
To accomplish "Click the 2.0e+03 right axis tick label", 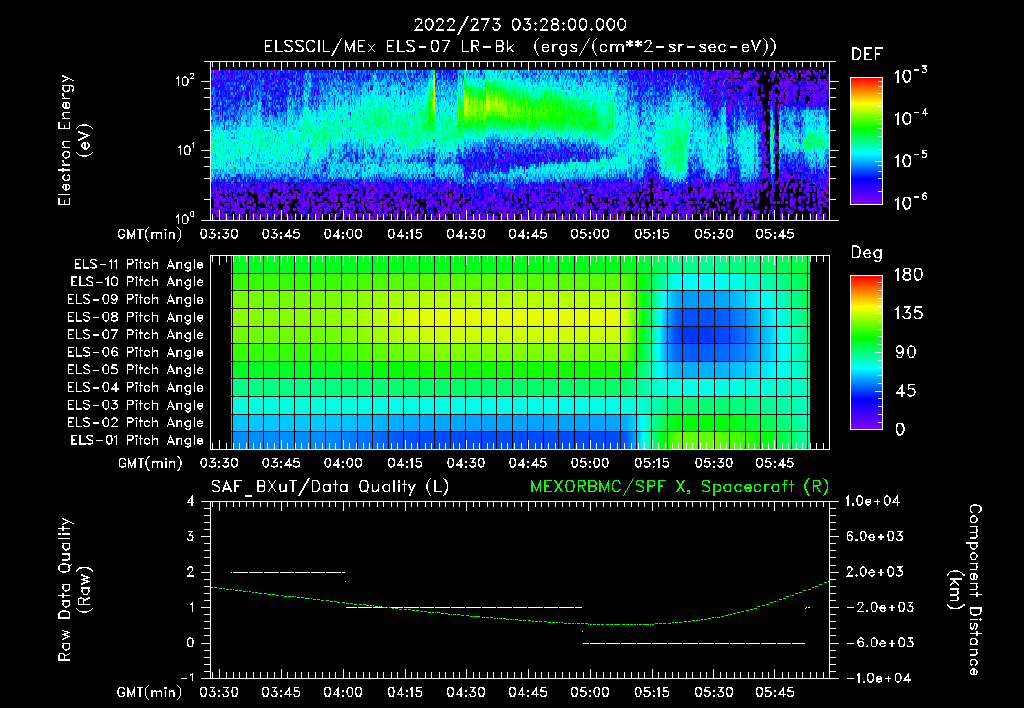I will pyautogui.click(x=874, y=571).
